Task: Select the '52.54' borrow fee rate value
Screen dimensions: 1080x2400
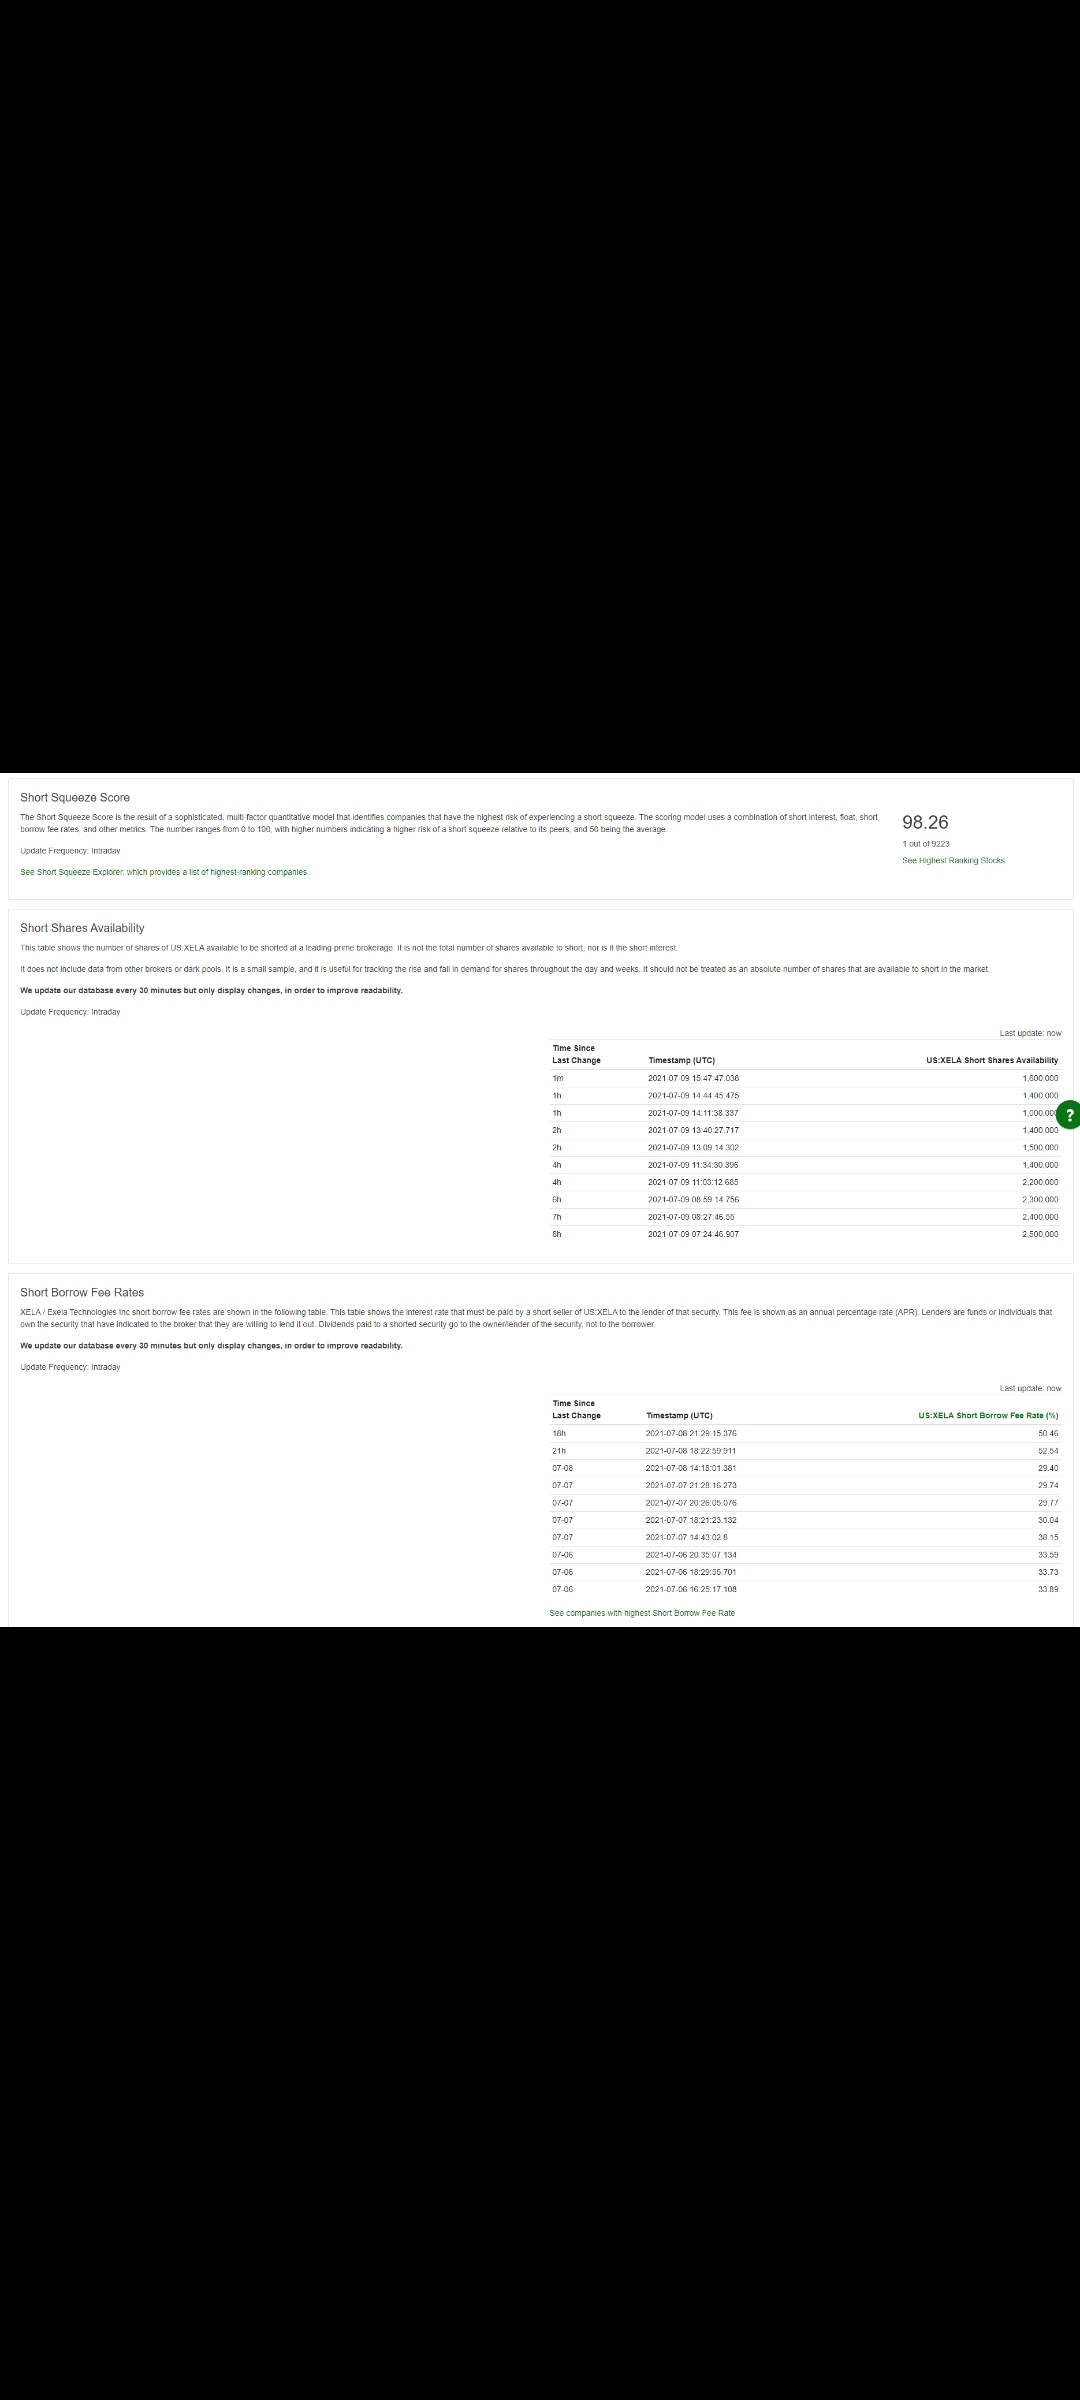Action: pos(1048,1451)
